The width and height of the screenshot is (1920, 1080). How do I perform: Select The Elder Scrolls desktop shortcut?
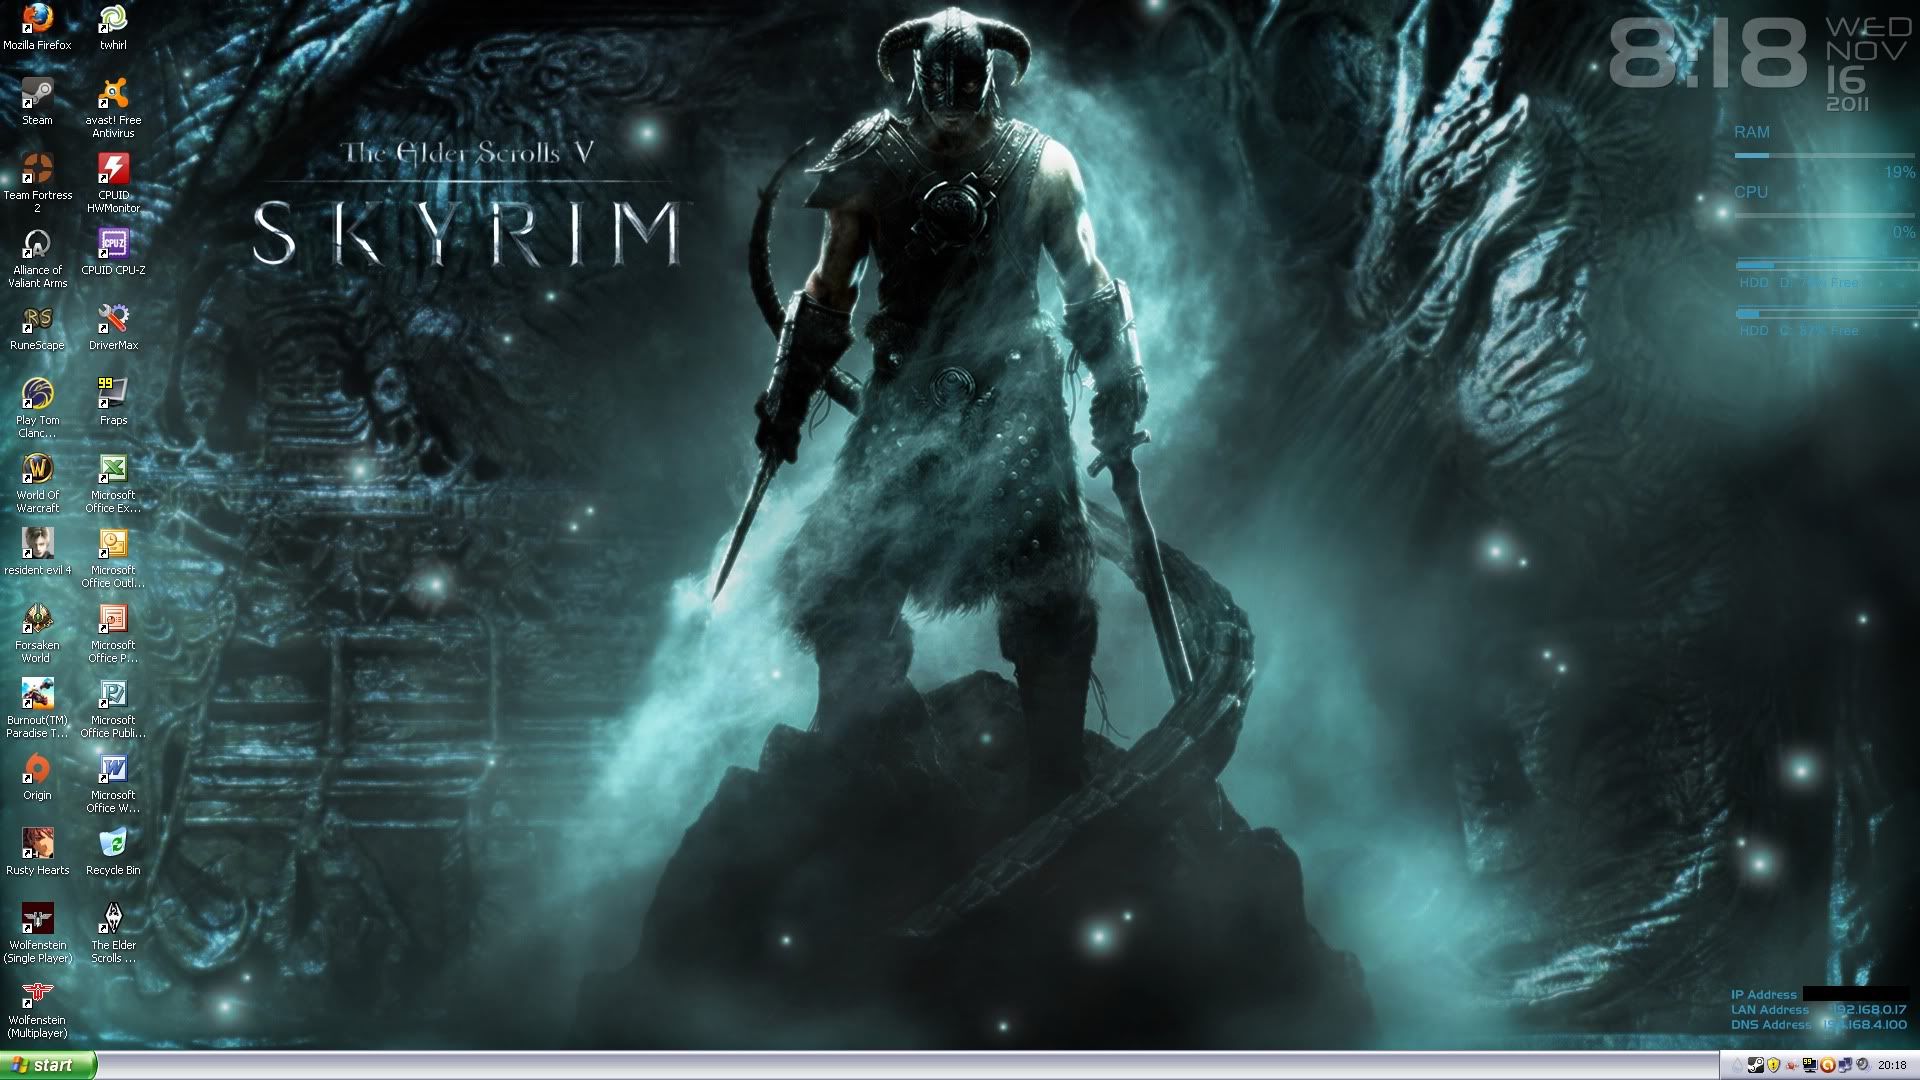pos(113,932)
